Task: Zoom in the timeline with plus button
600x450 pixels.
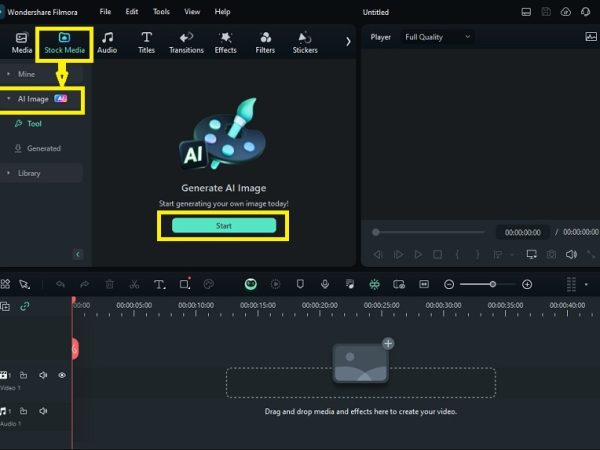Action: point(527,284)
